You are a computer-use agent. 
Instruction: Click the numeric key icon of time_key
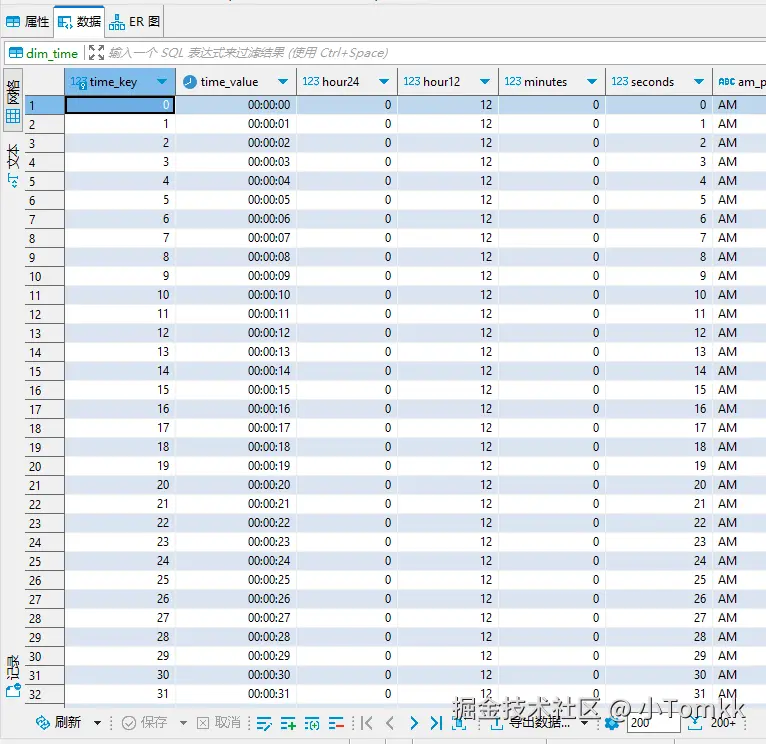click(x=78, y=82)
